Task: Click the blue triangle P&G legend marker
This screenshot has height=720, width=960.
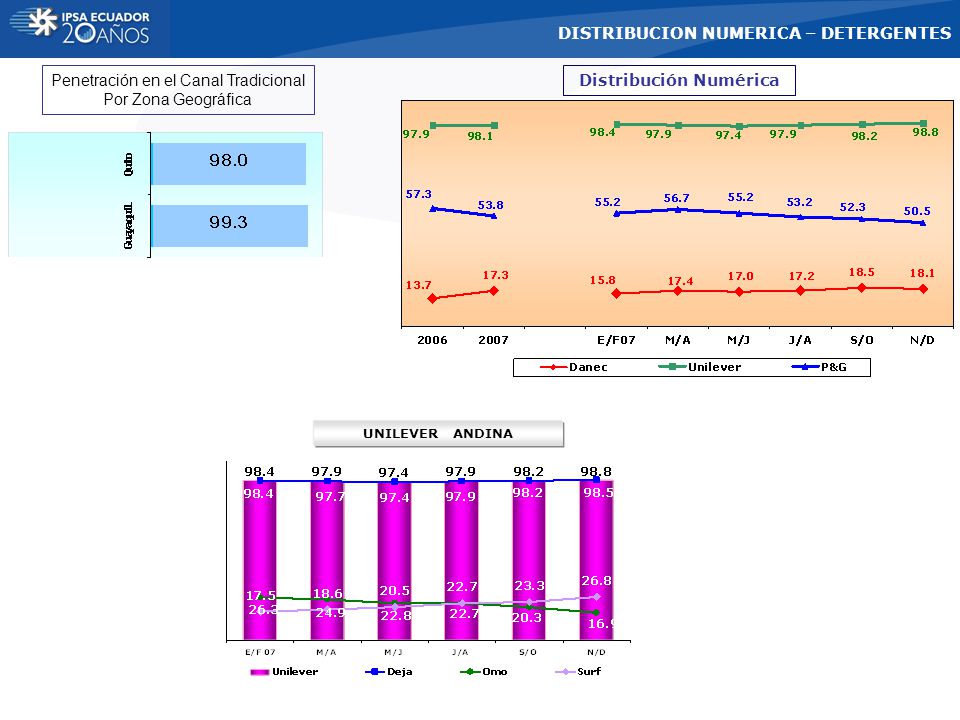Action: click(805, 367)
